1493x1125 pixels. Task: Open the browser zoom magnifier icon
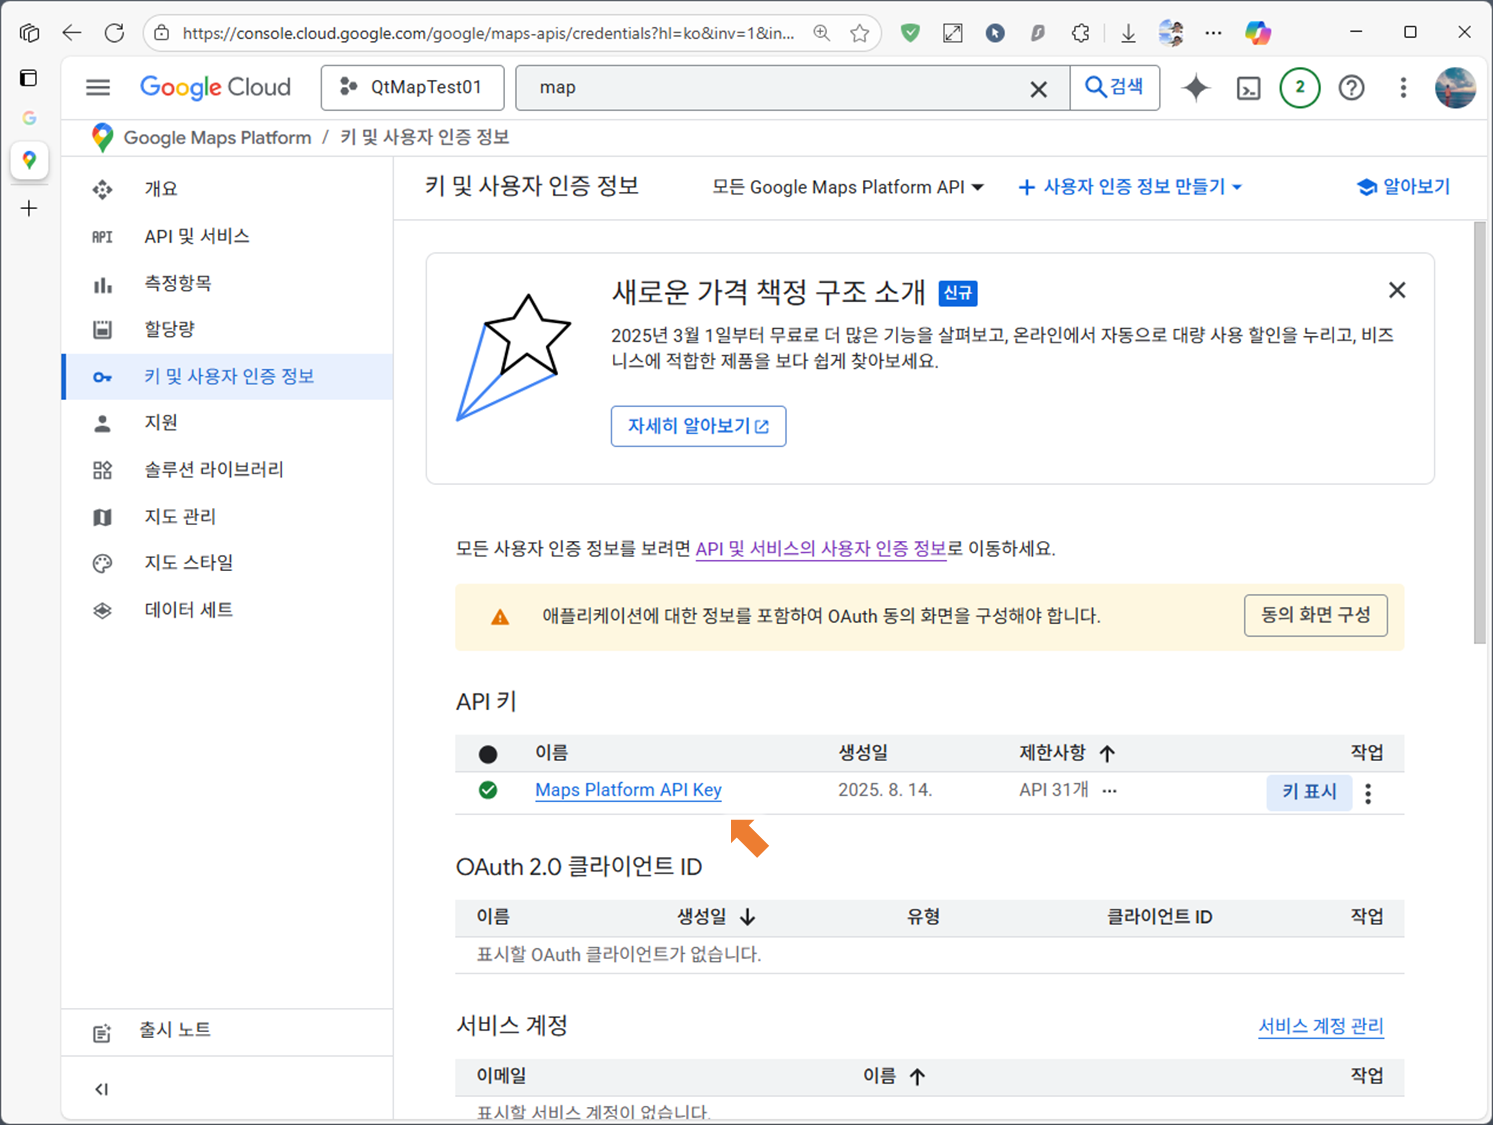pos(822,33)
